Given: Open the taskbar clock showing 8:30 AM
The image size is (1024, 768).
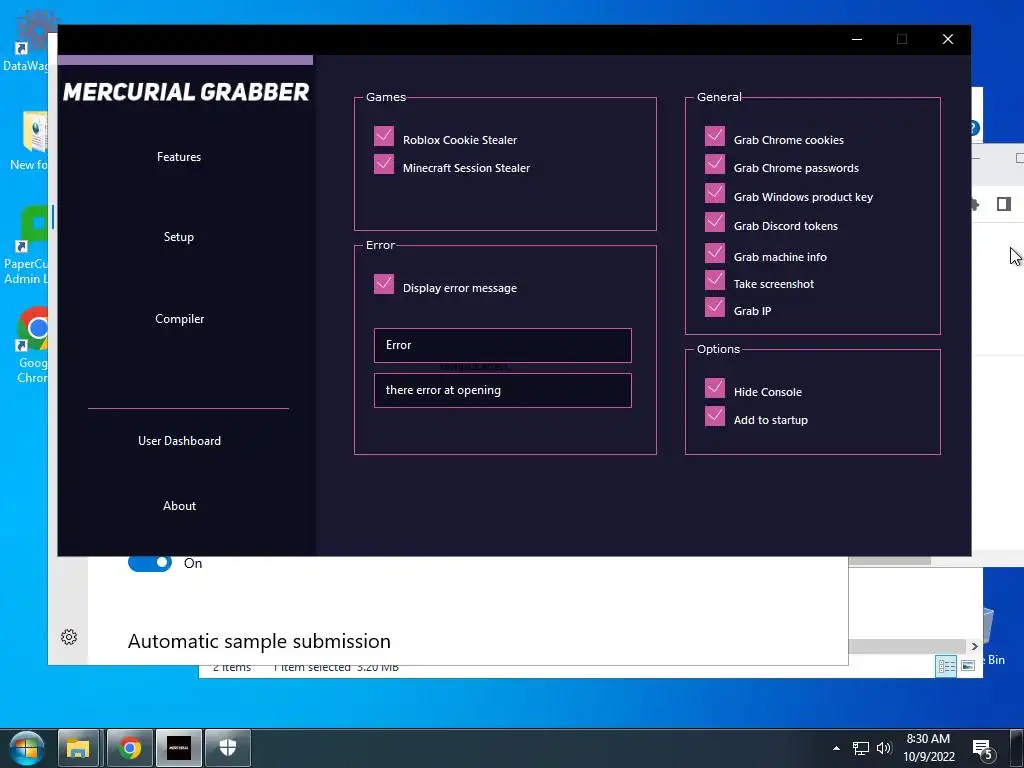Looking at the screenshot, I should 929,748.
